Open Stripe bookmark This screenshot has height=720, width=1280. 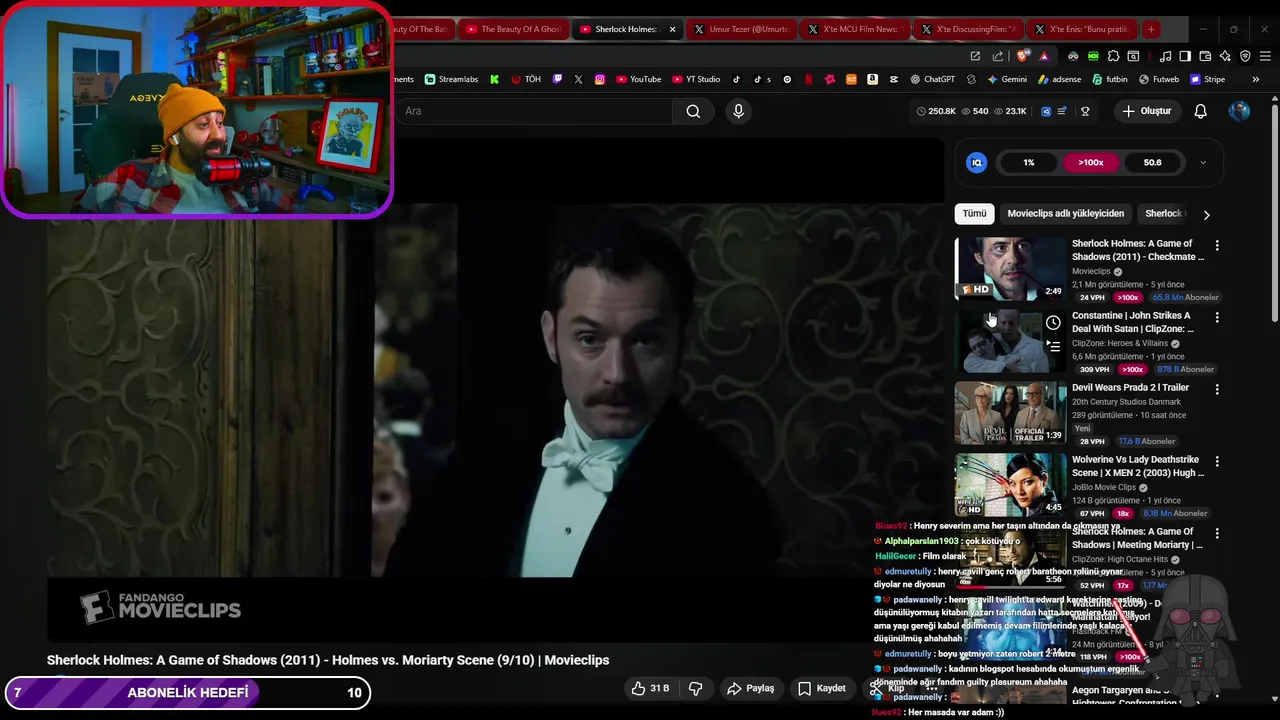pos(1207,79)
